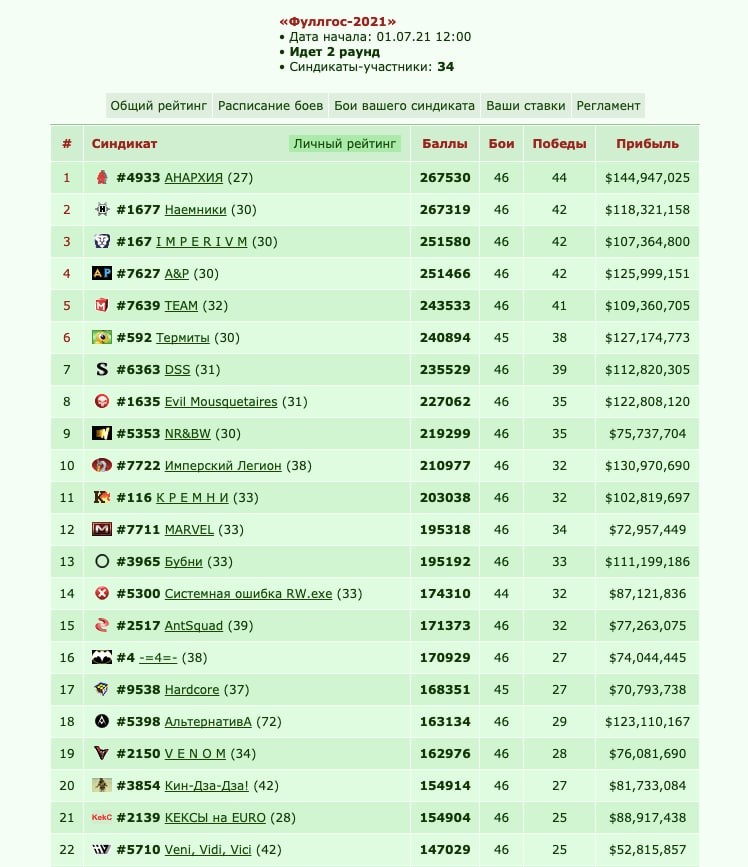This screenshot has width=748, height=867.
Task: Click the Evil Mousquetaires red skull icon
Action: coord(102,401)
